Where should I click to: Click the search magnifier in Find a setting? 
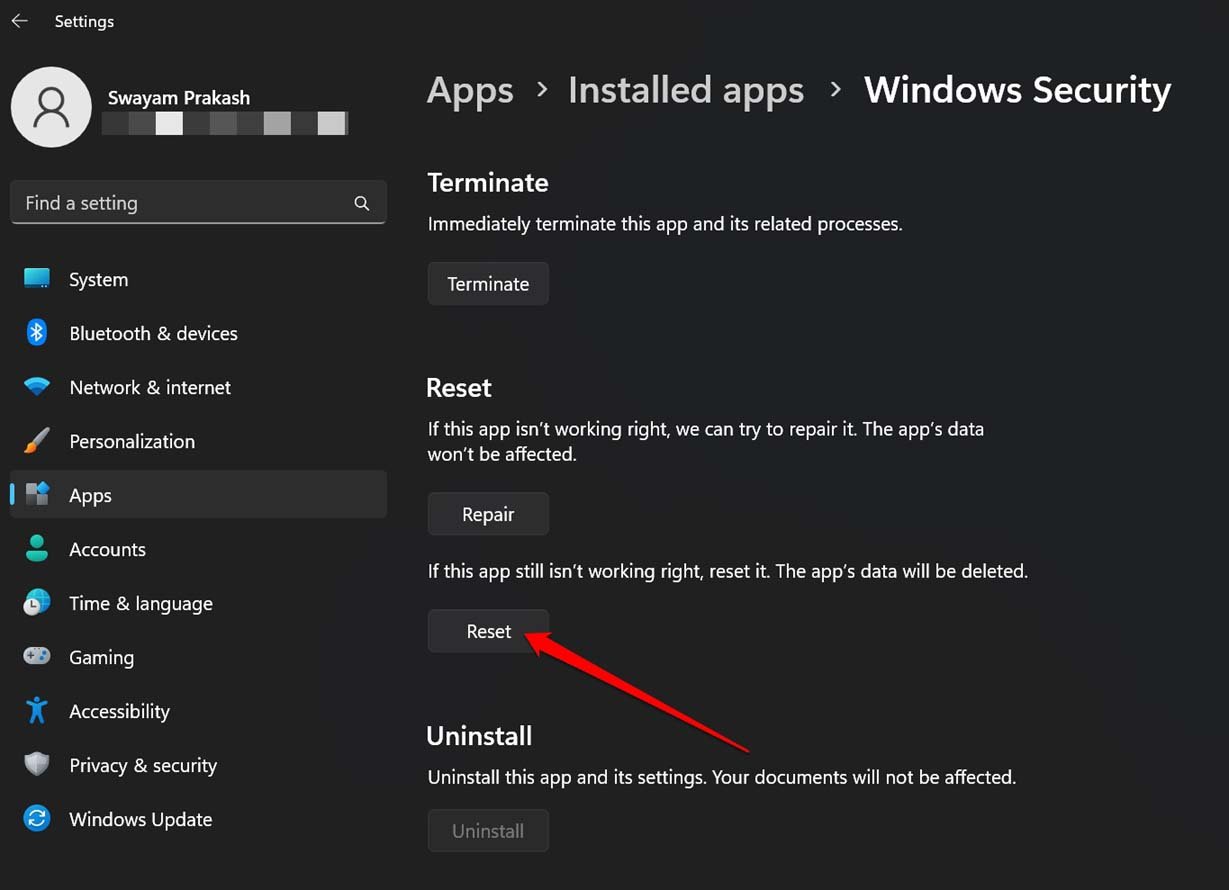pos(362,203)
